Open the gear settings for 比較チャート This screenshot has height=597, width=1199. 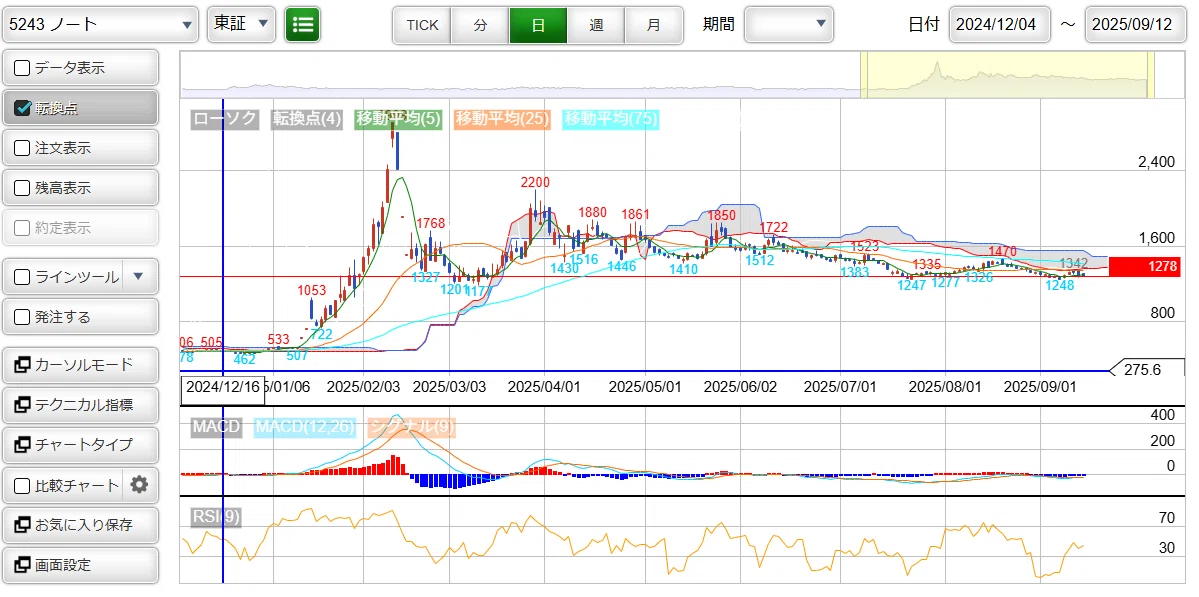(138, 485)
